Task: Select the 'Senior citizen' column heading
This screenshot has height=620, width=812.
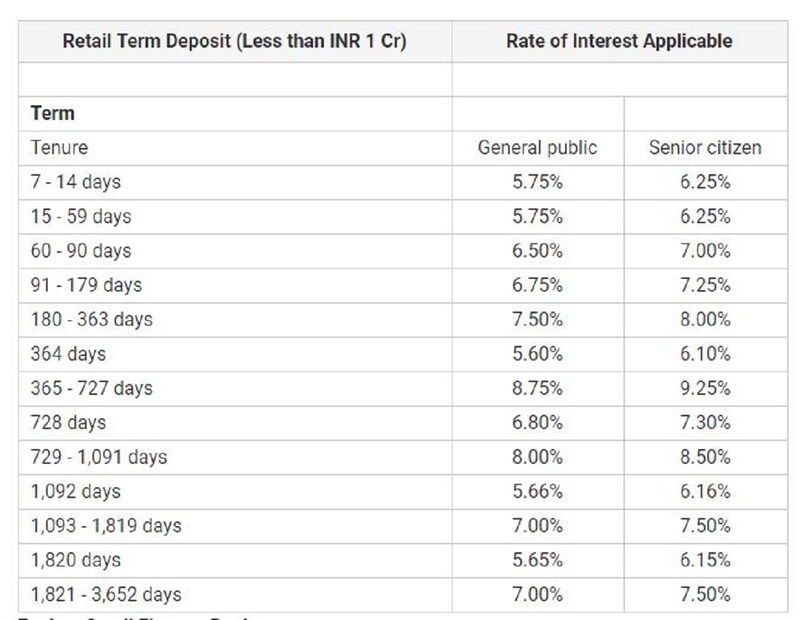Action: coord(705,148)
